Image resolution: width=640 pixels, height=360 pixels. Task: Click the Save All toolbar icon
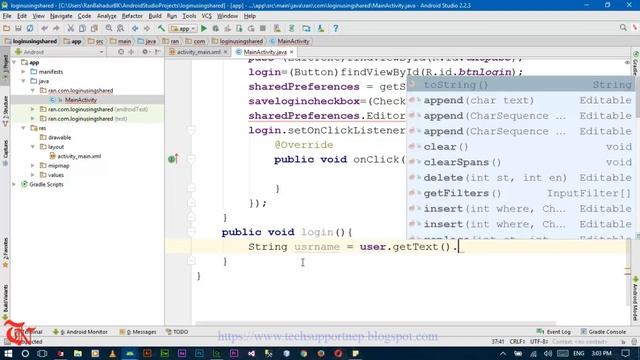point(18,28)
